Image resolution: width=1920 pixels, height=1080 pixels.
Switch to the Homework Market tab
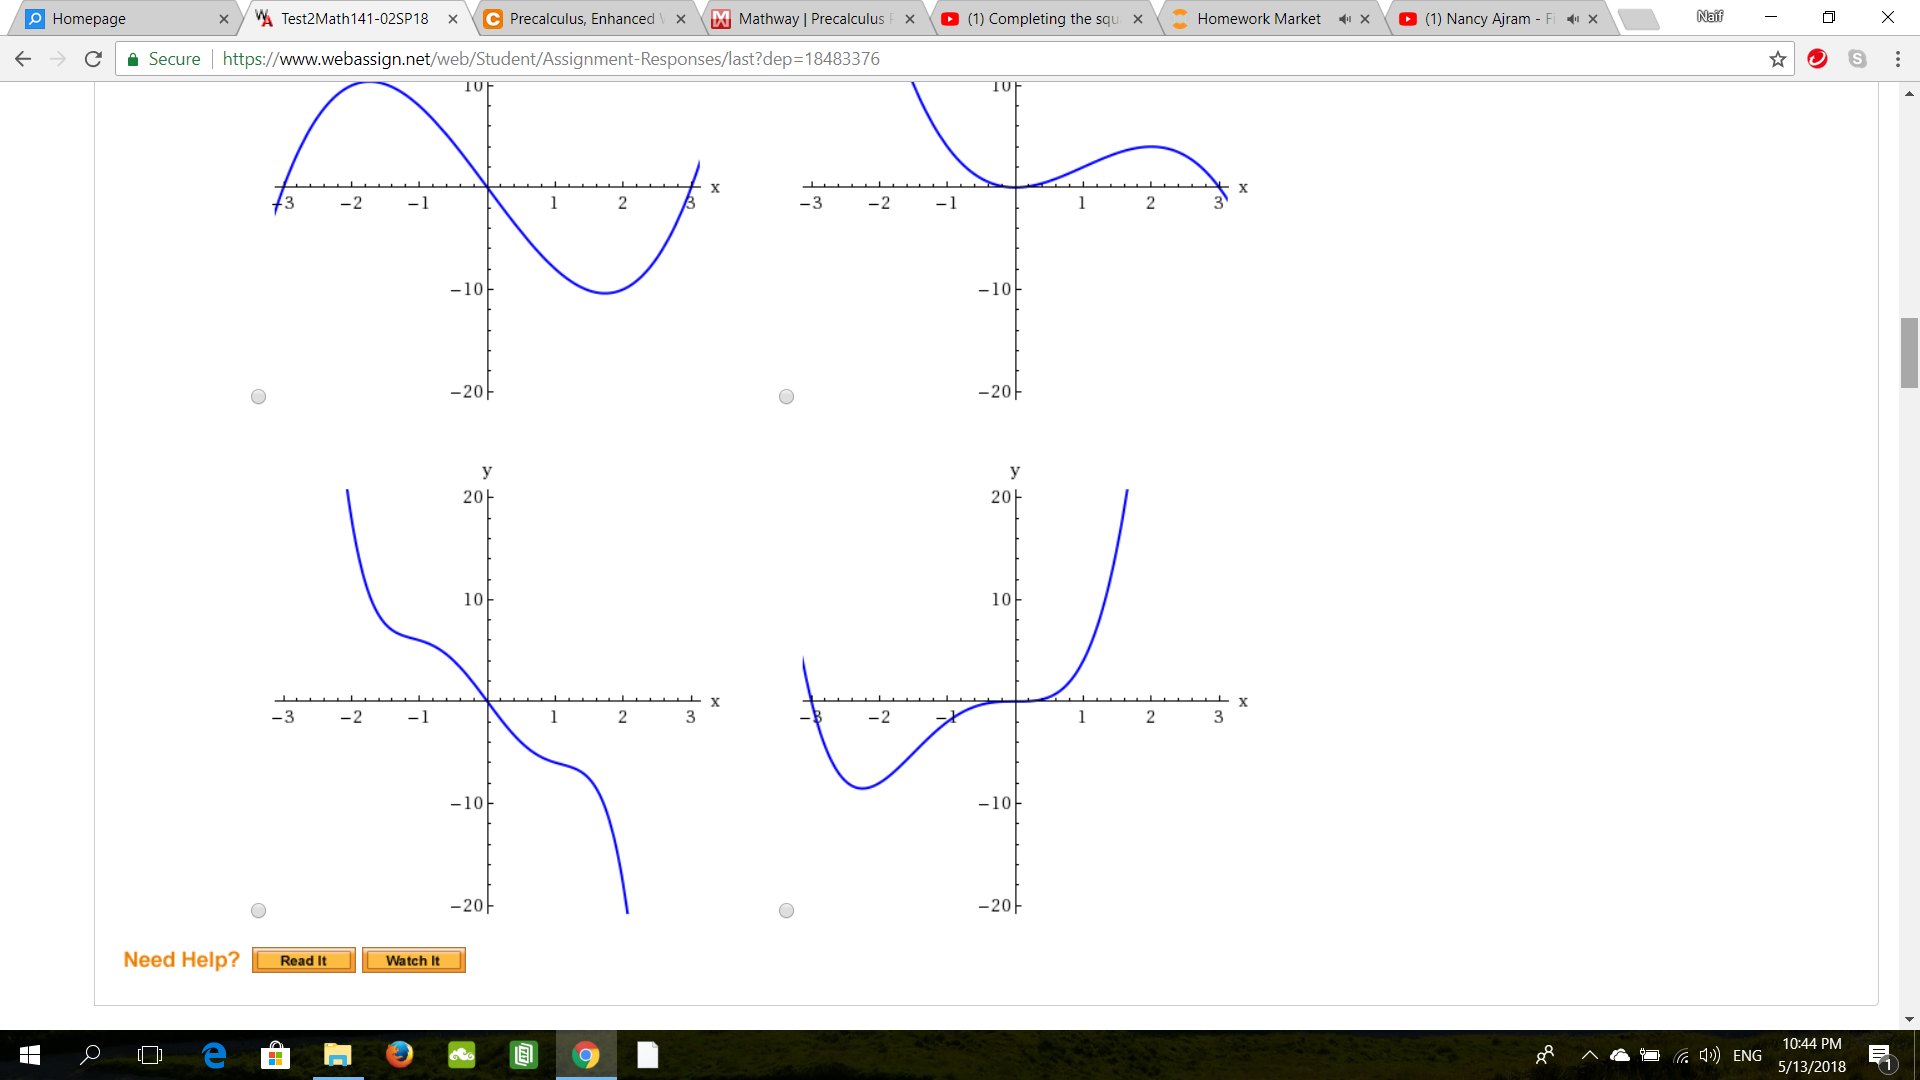click(1258, 18)
